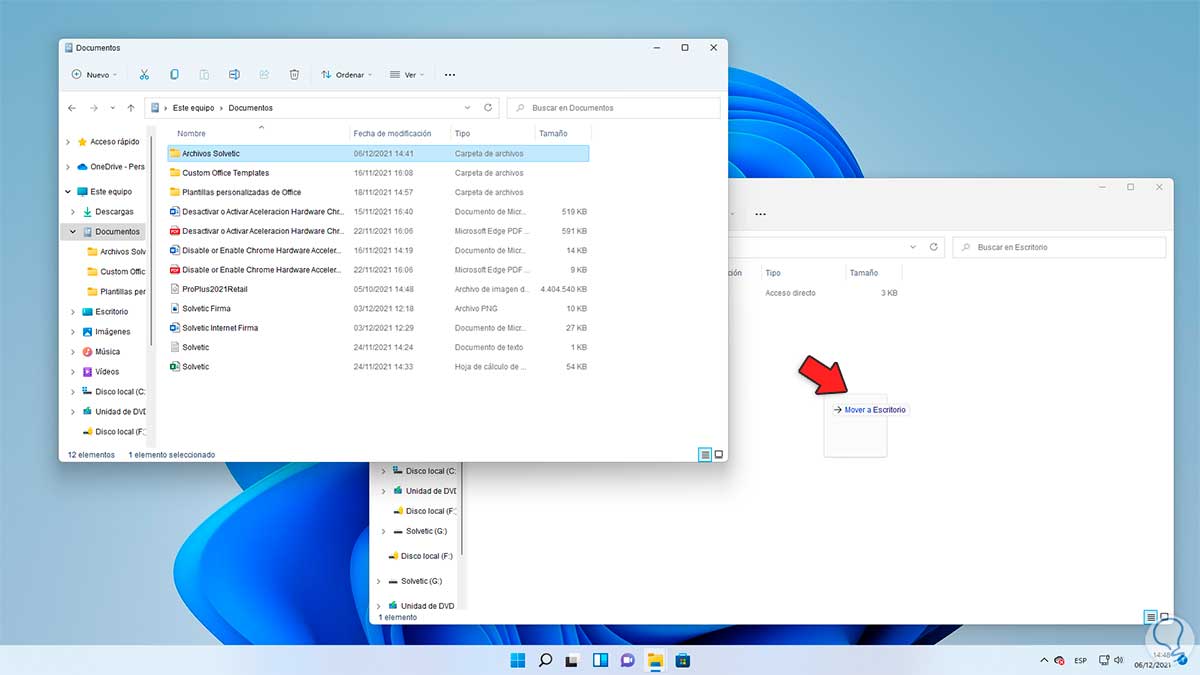Screen dimensions: 1200x675
Task: Open Widgets from the taskbar
Action: 600,660
